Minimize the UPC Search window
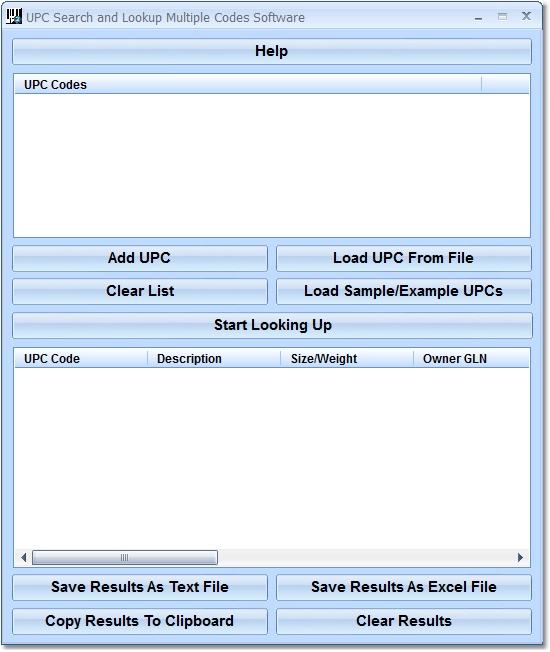The image size is (550, 652). pos(478,17)
